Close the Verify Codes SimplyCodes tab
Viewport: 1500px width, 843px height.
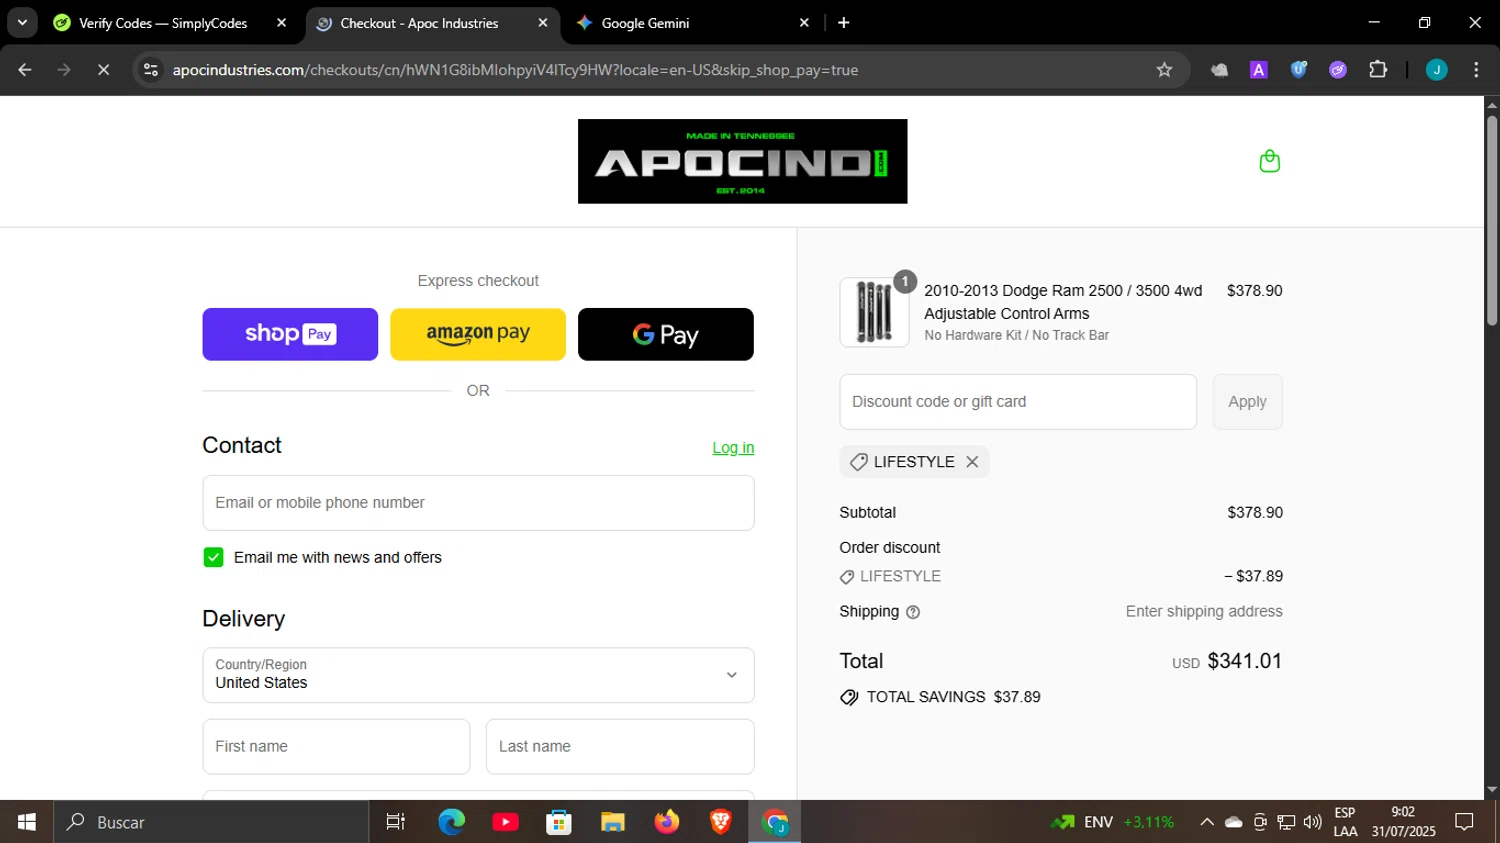tap(281, 23)
